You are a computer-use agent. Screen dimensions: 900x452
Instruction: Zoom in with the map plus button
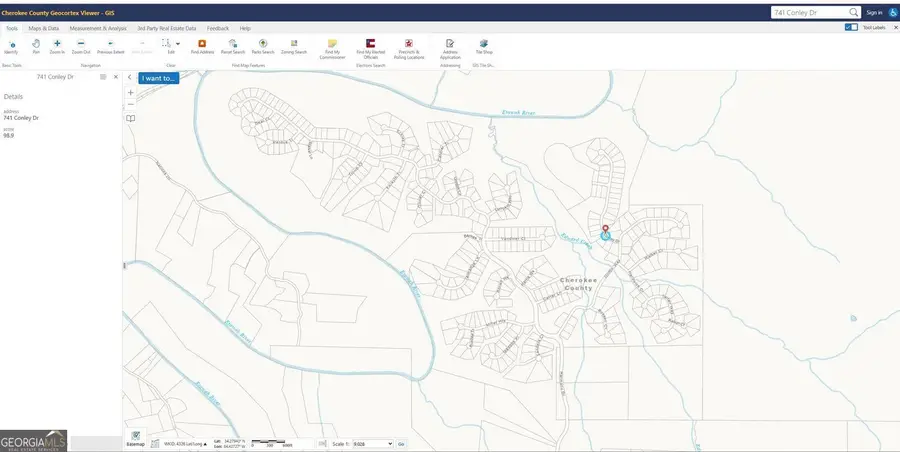[131, 92]
